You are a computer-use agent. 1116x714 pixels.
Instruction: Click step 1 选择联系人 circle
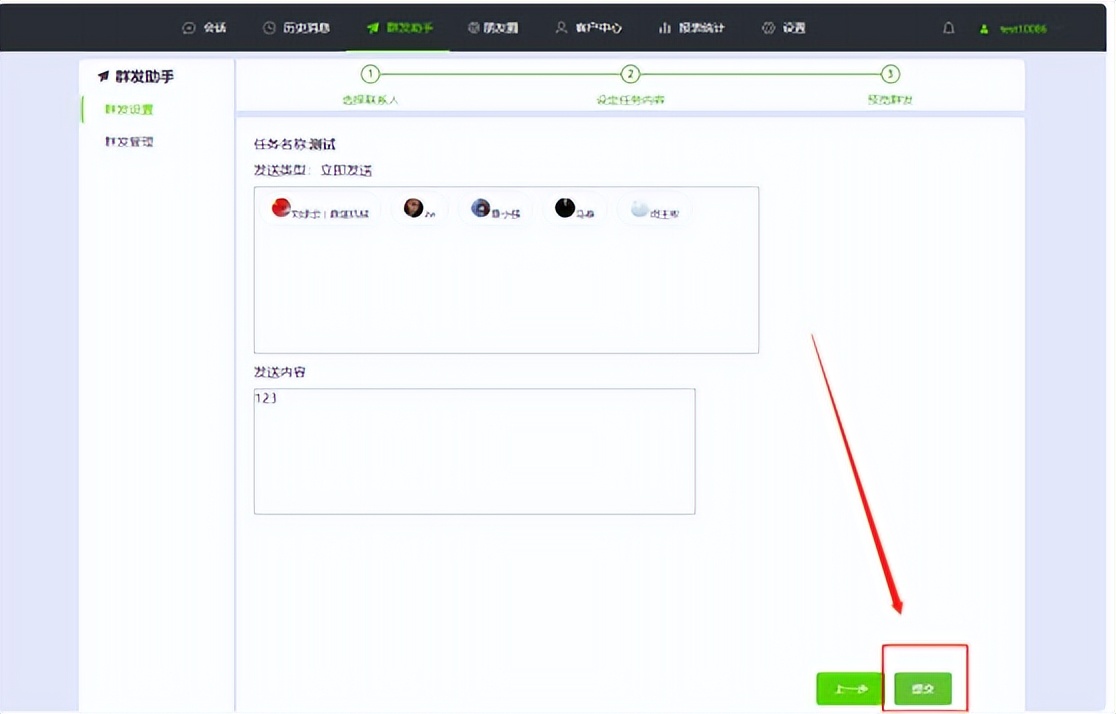pyautogui.click(x=370, y=74)
